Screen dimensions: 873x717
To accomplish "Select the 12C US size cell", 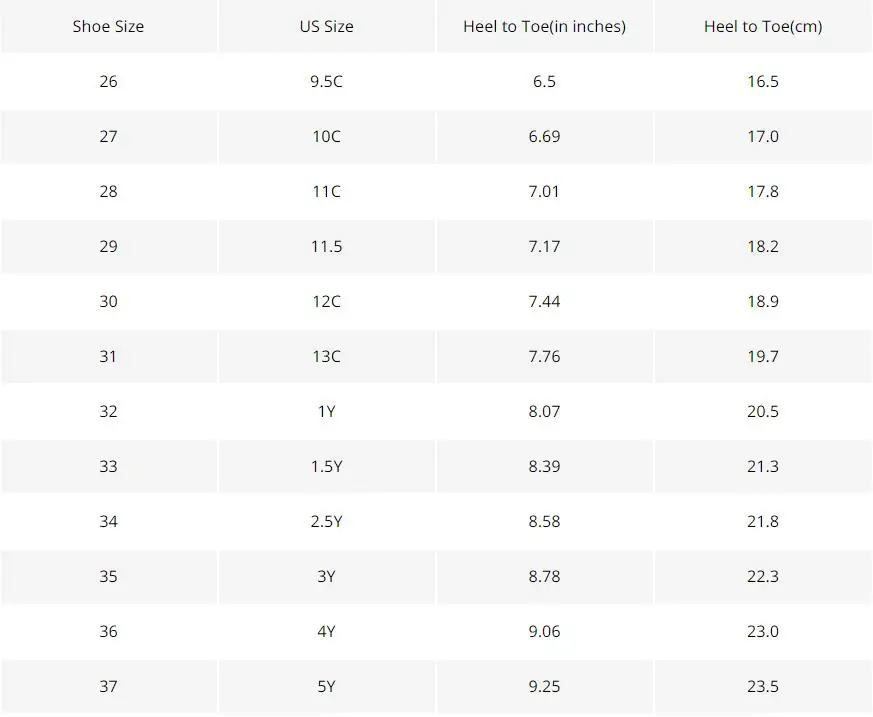I will coord(326,301).
